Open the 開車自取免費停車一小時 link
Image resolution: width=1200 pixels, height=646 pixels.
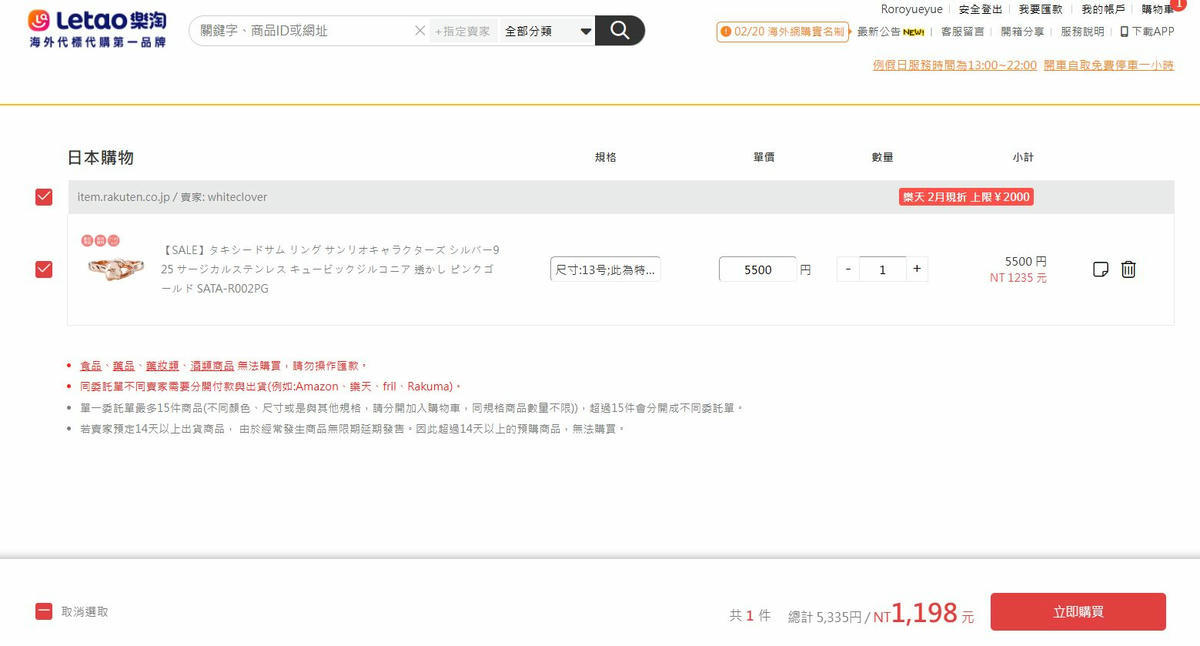1109,65
